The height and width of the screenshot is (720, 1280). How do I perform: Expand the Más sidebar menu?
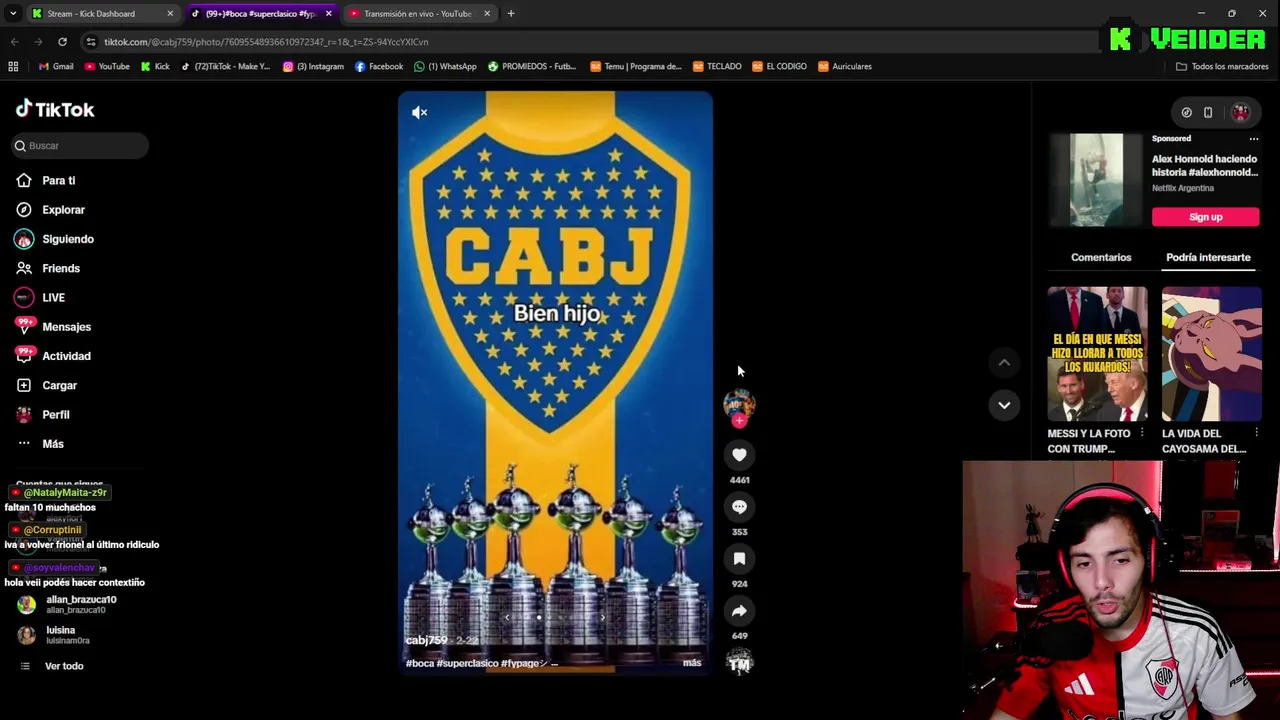[x=52, y=444]
